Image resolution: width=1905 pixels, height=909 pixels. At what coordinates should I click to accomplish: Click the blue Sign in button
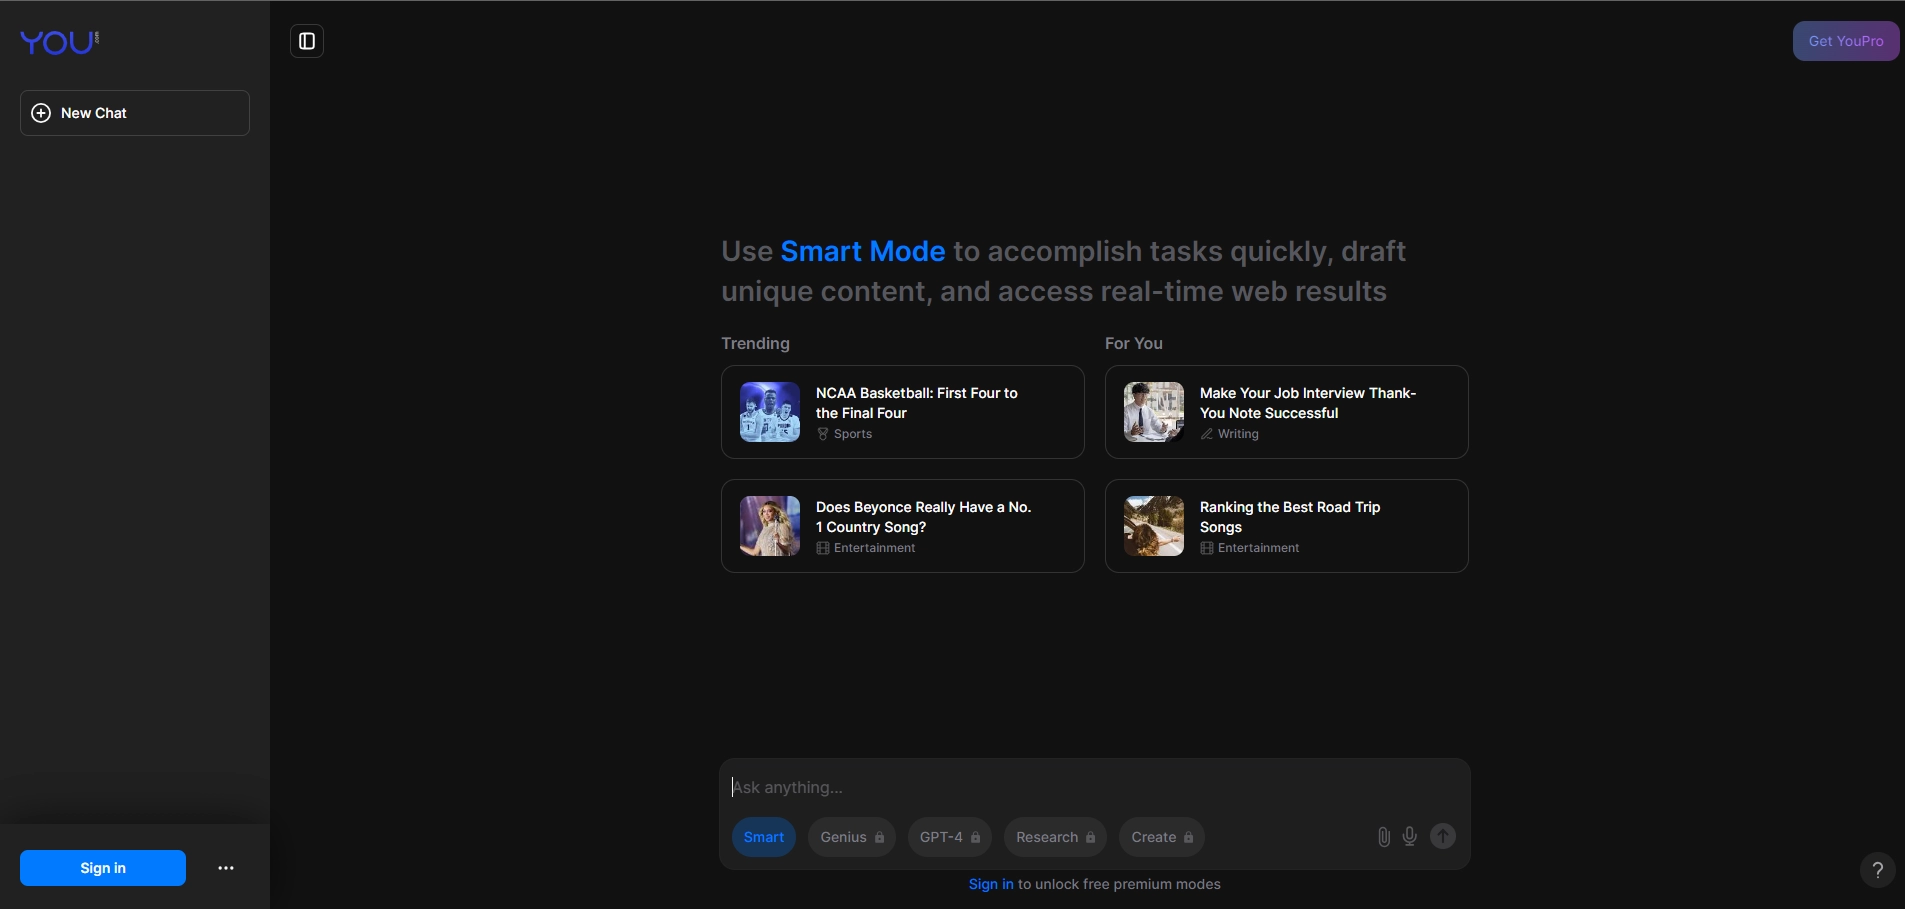(x=103, y=868)
